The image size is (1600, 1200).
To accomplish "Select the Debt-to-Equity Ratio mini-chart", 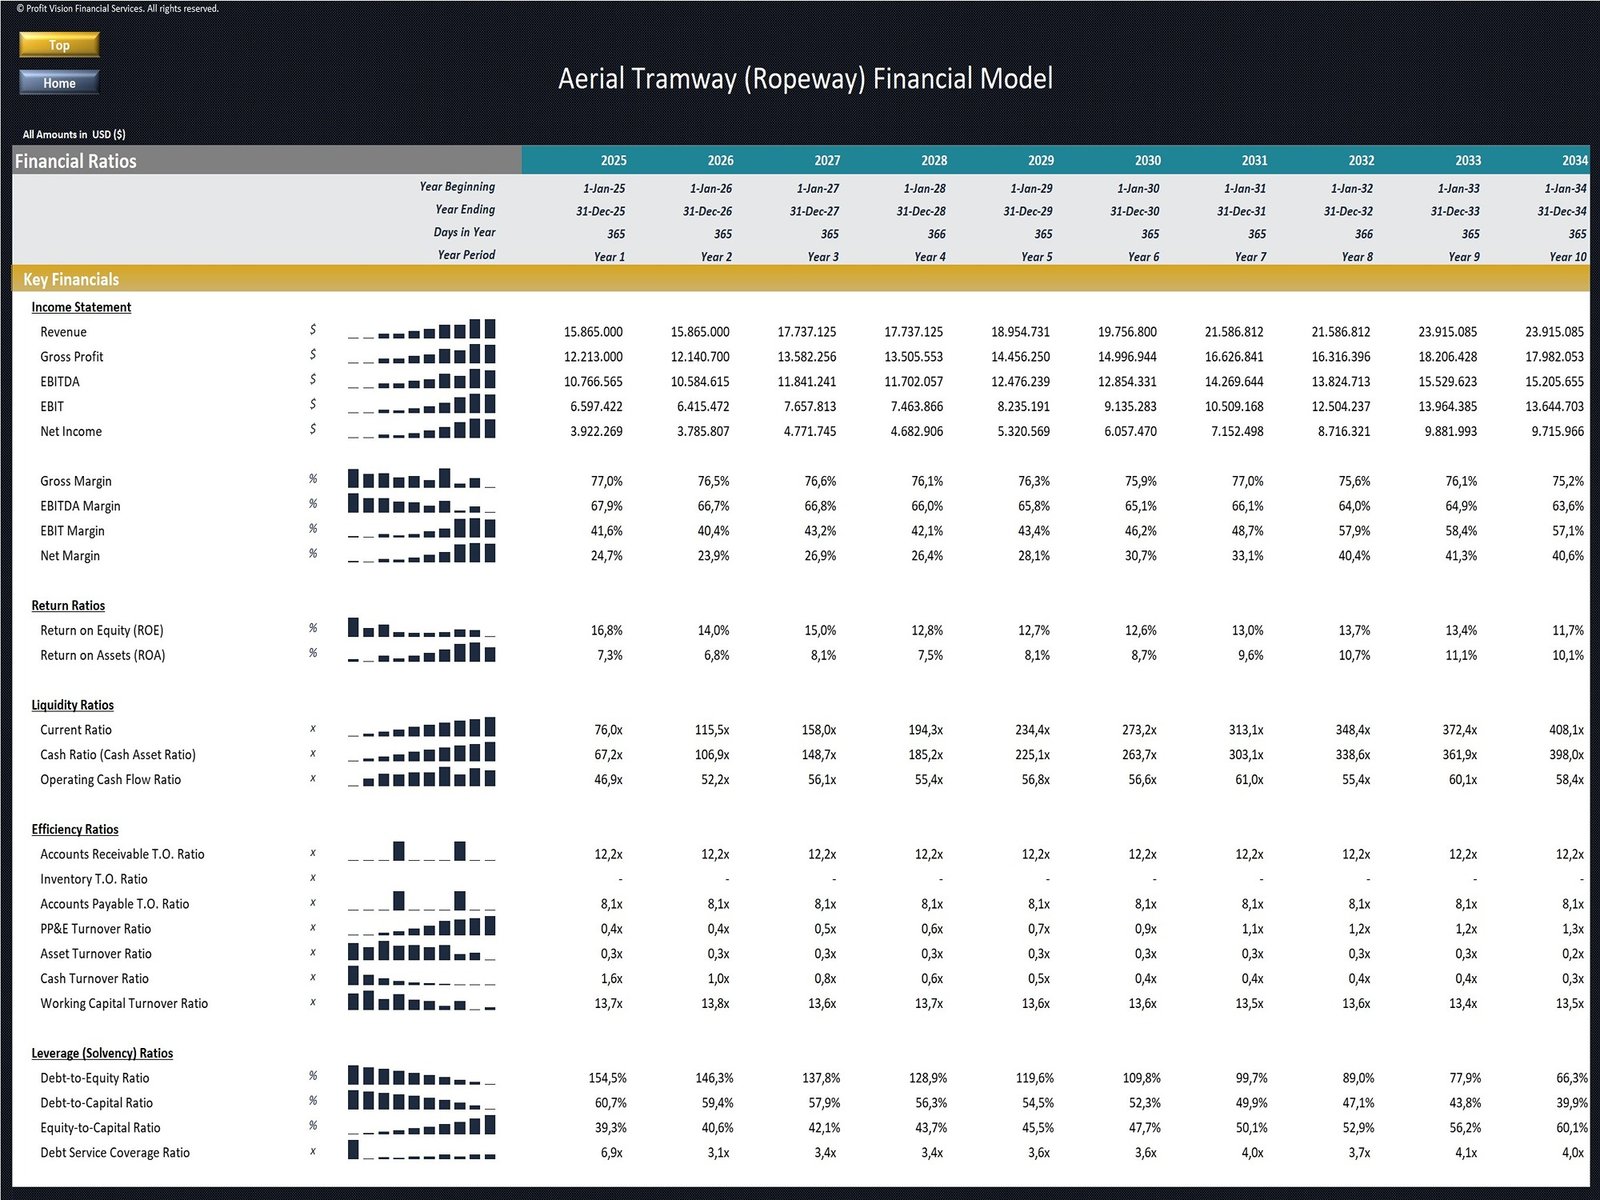I will [420, 1076].
